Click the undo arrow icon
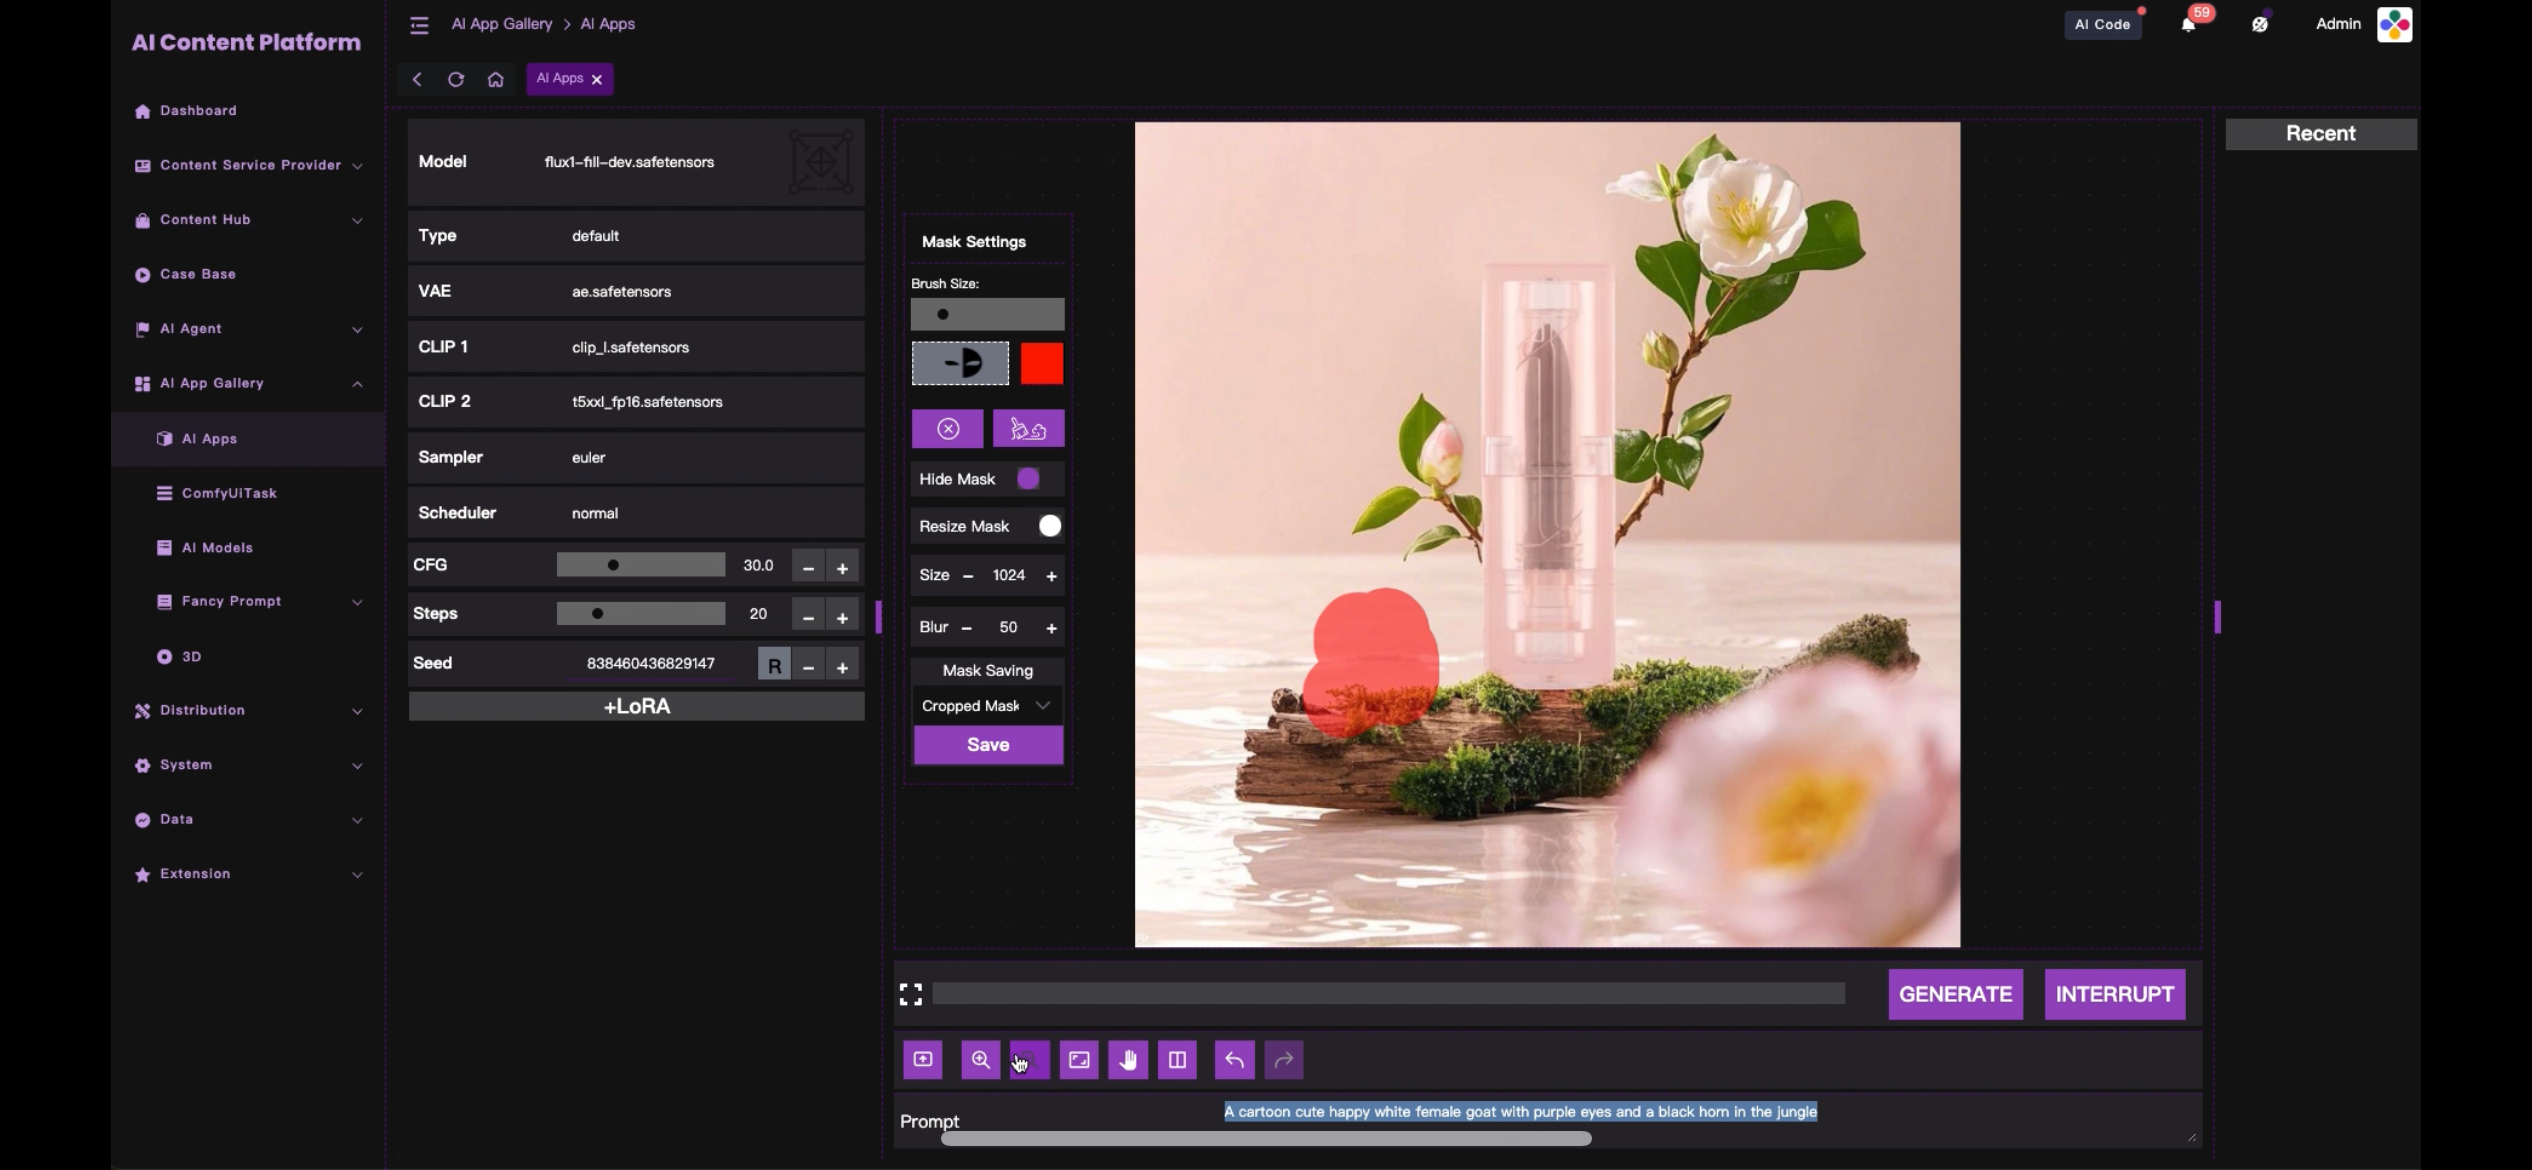This screenshot has width=2532, height=1170. (x=1234, y=1059)
